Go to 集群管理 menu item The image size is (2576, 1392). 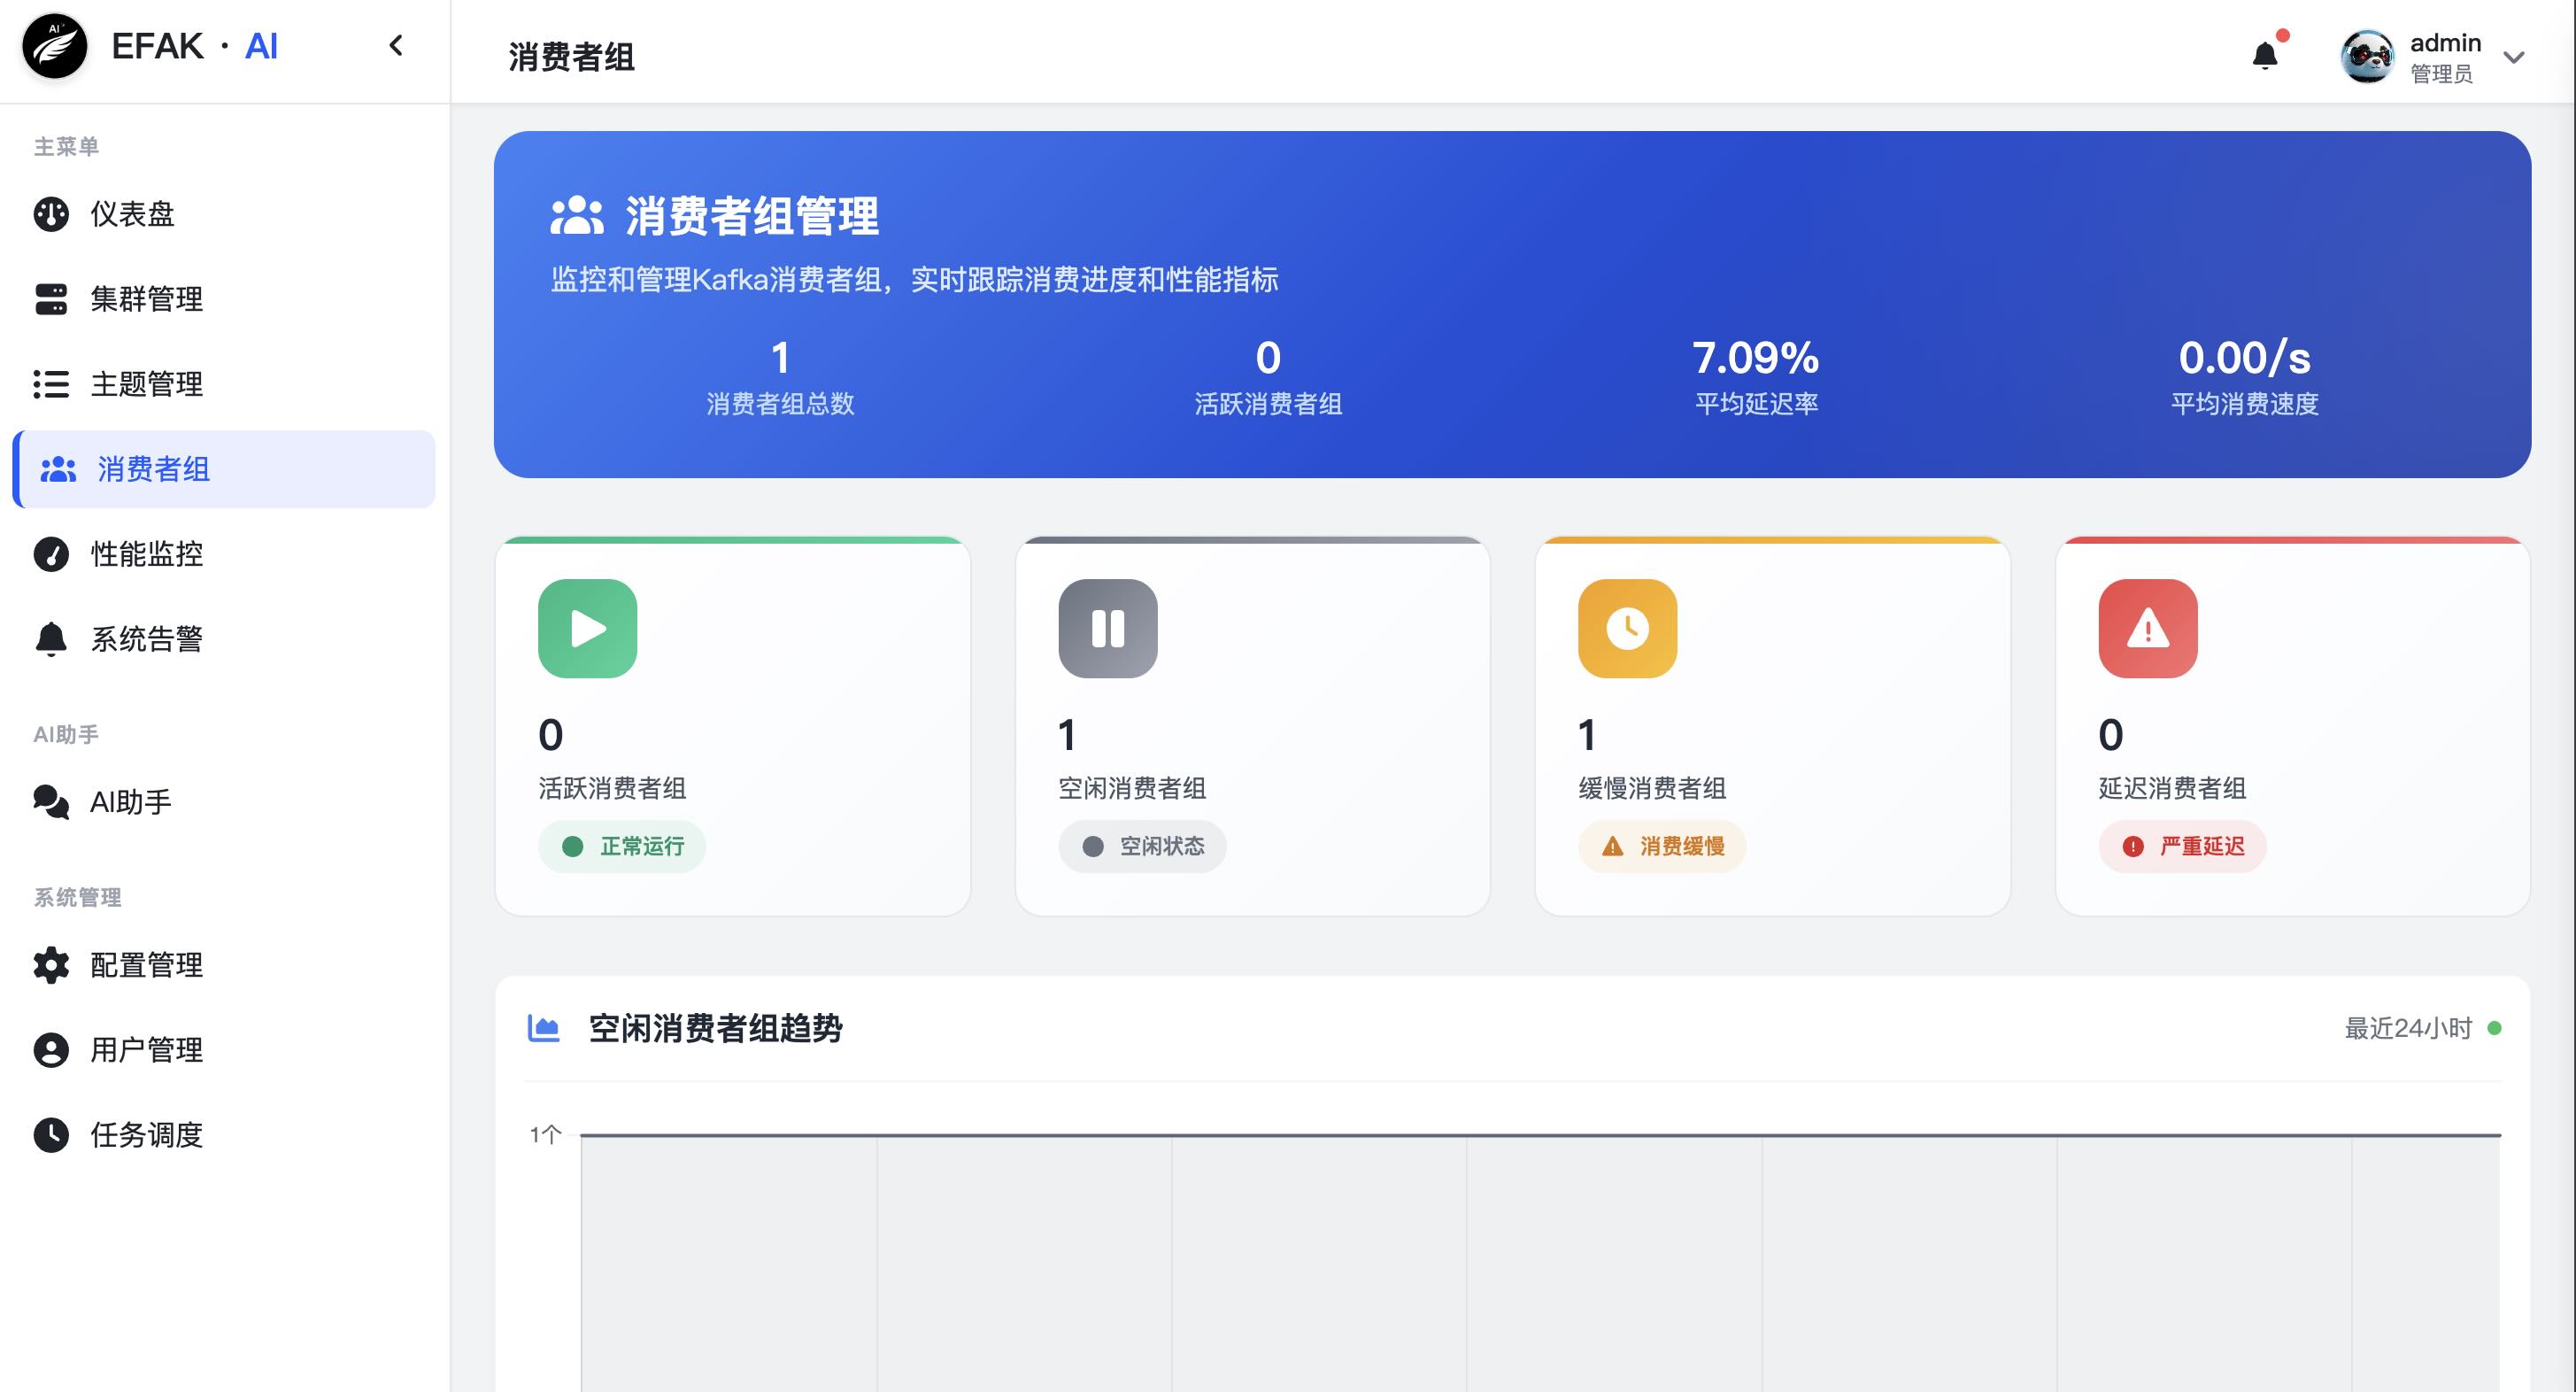146,299
